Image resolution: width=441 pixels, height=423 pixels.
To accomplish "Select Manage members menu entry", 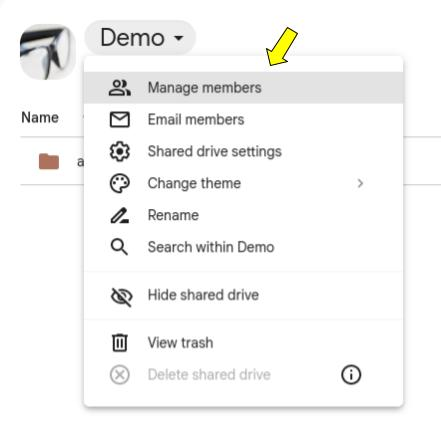I will (243, 88).
